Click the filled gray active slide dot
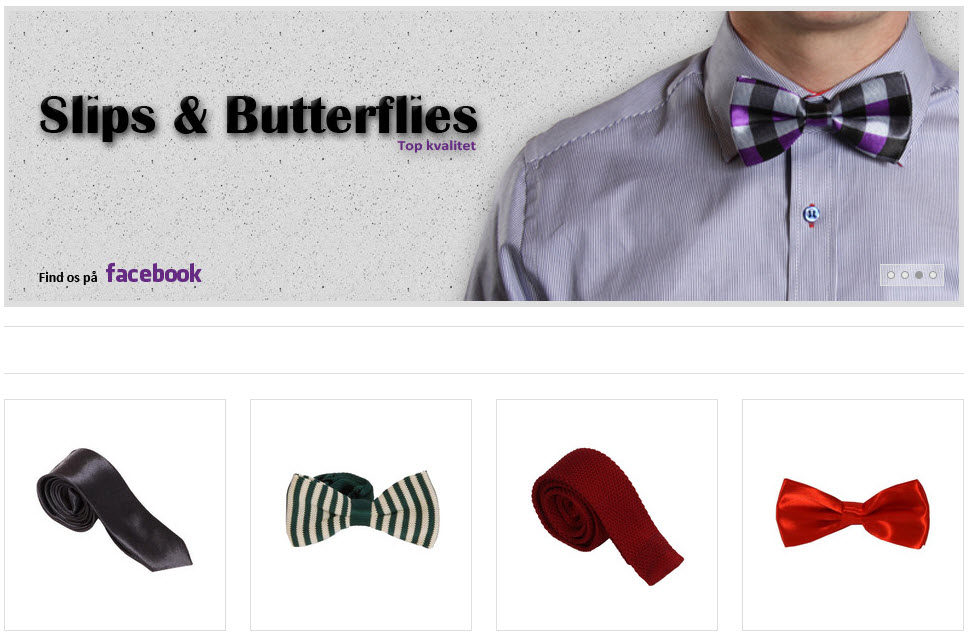This screenshot has width=969, height=634. (x=919, y=275)
